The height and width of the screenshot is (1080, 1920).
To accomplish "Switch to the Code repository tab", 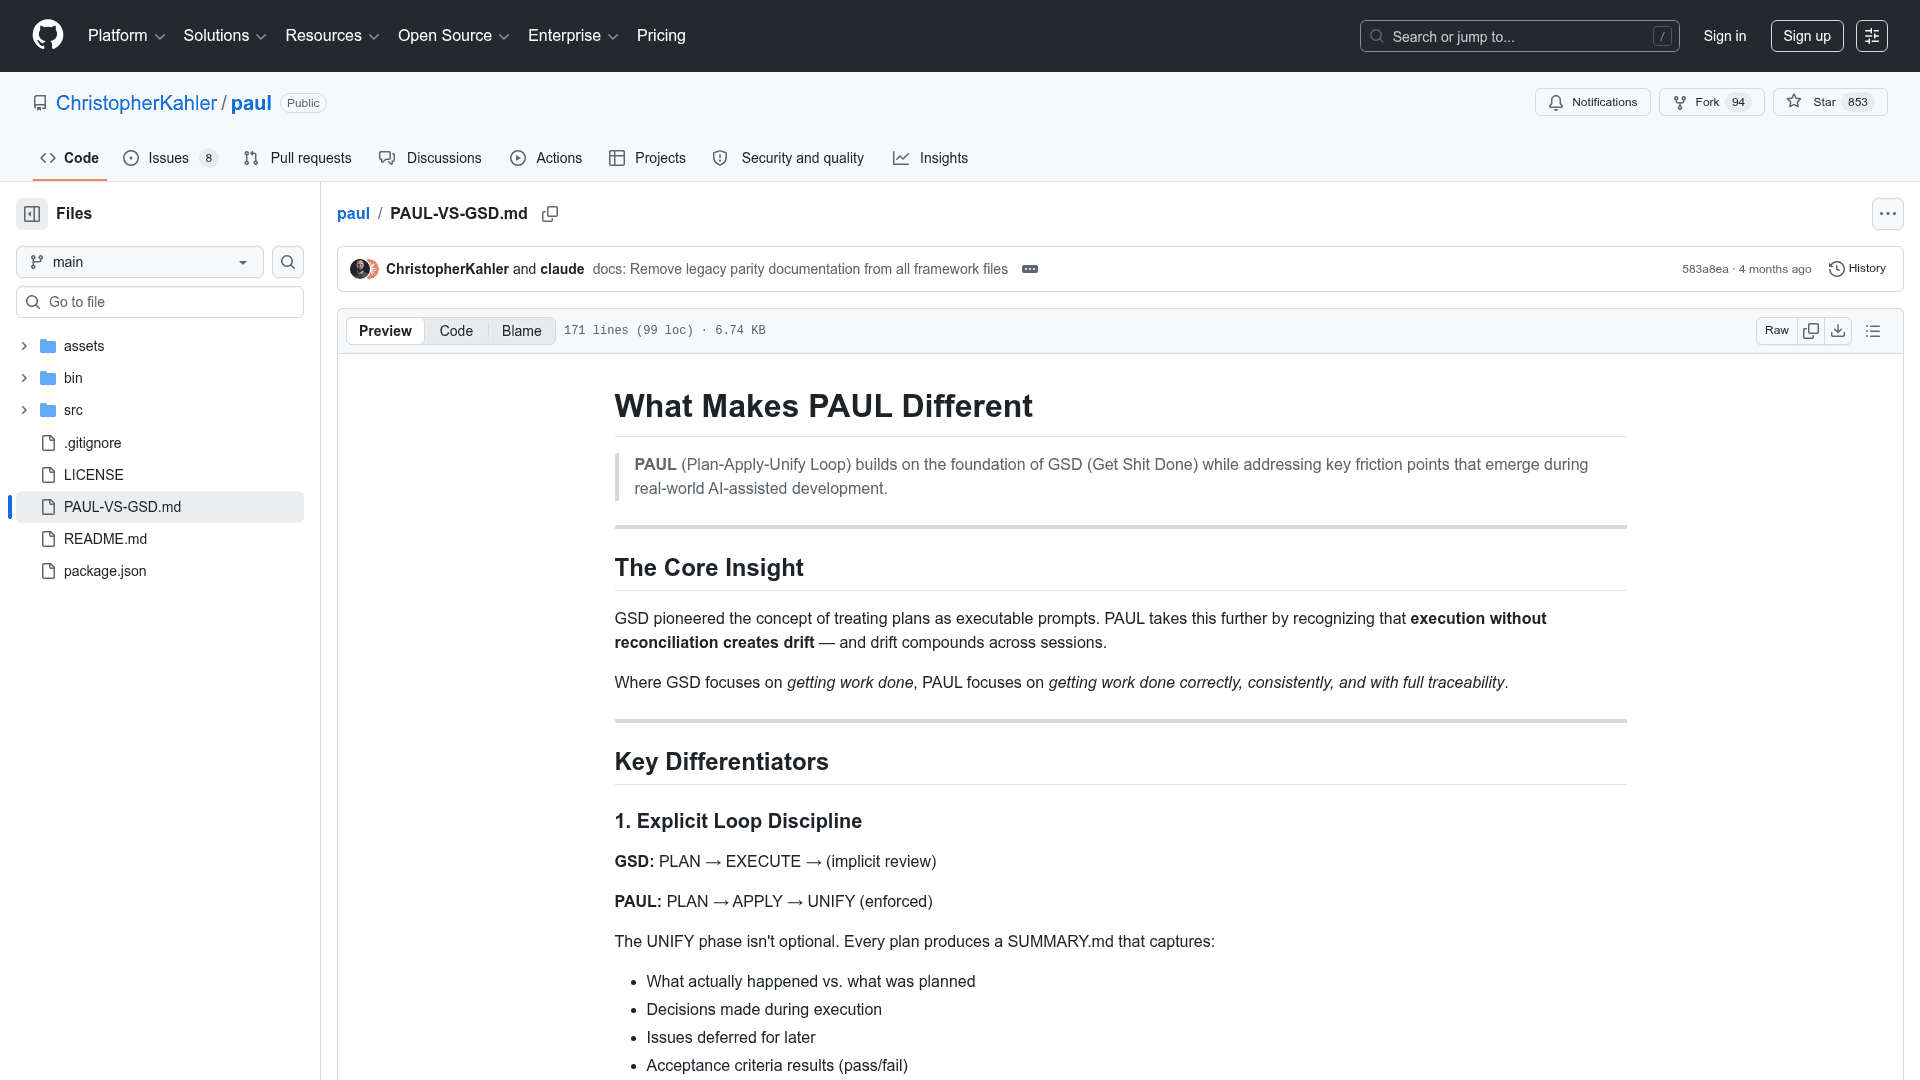I will (69, 158).
